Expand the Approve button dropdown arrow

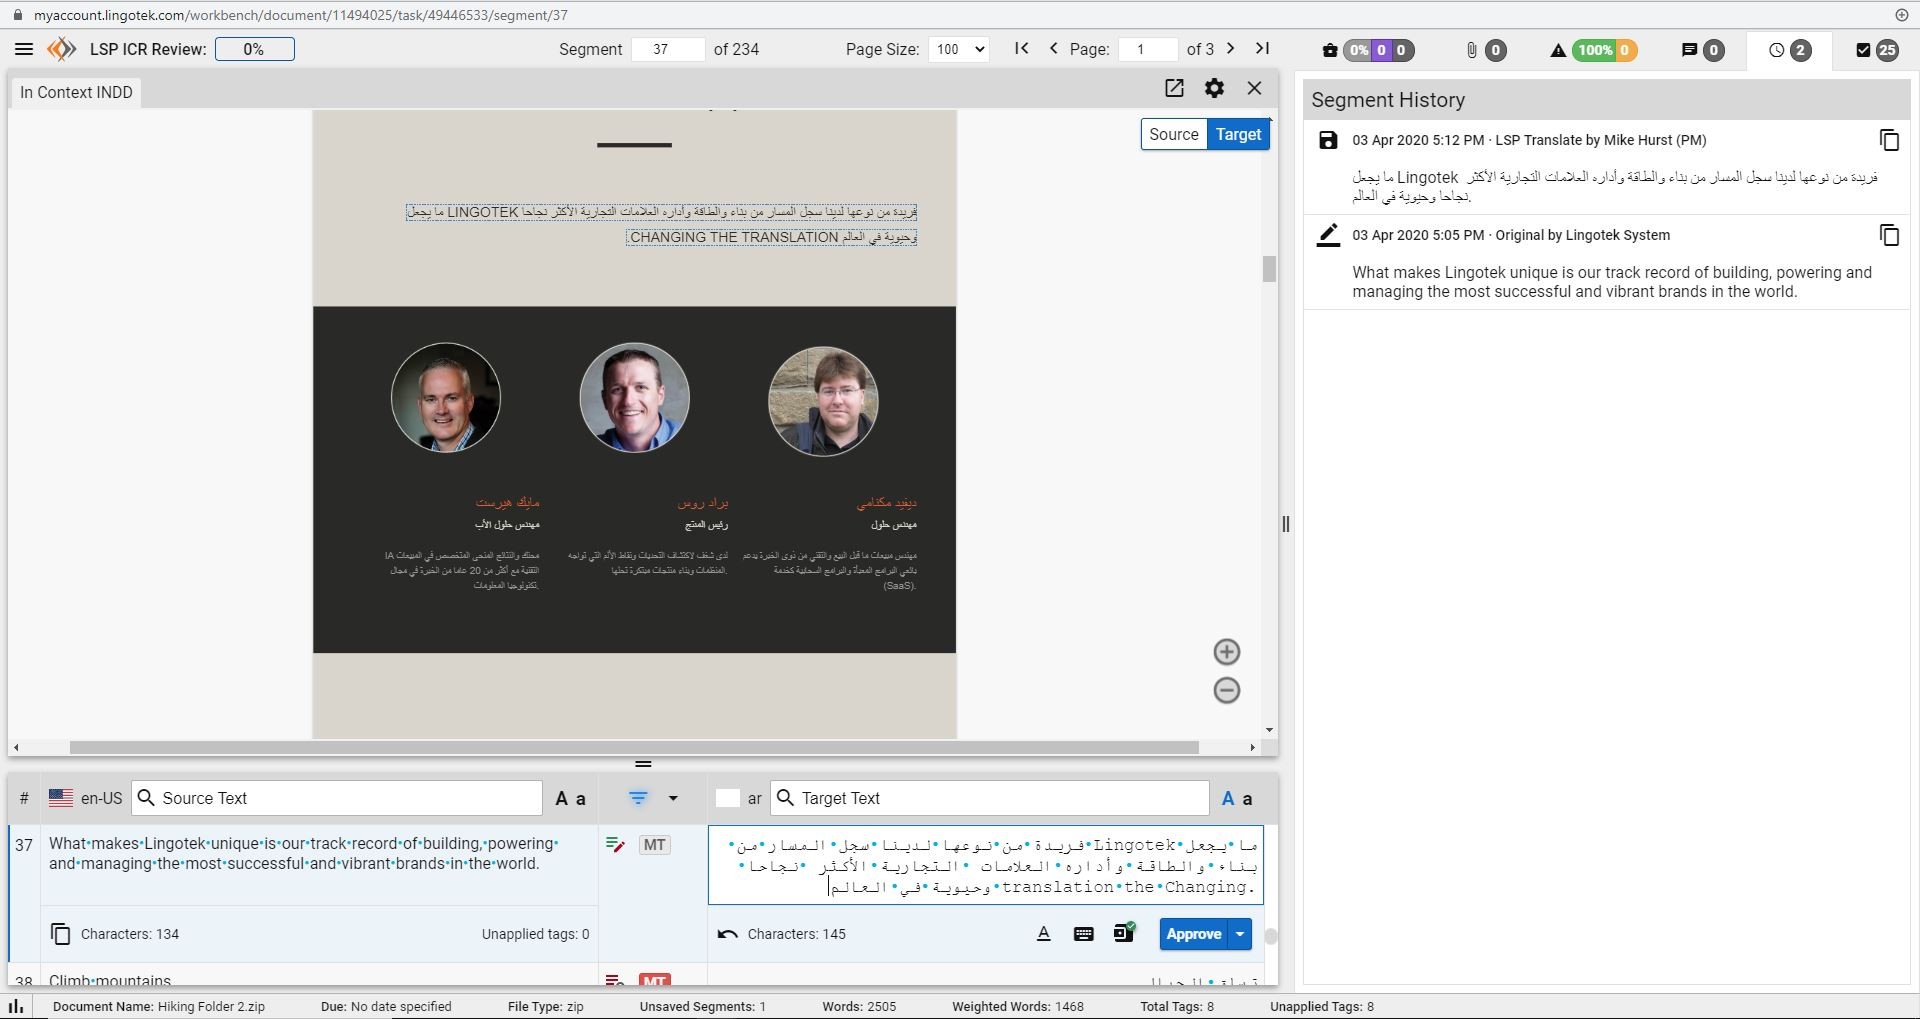pyautogui.click(x=1240, y=935)
